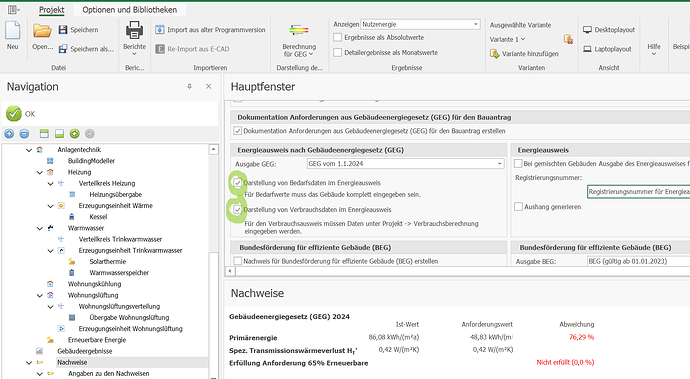
Task: Click into the Registrierungsnummer input field
Action: tap(639, 192)
